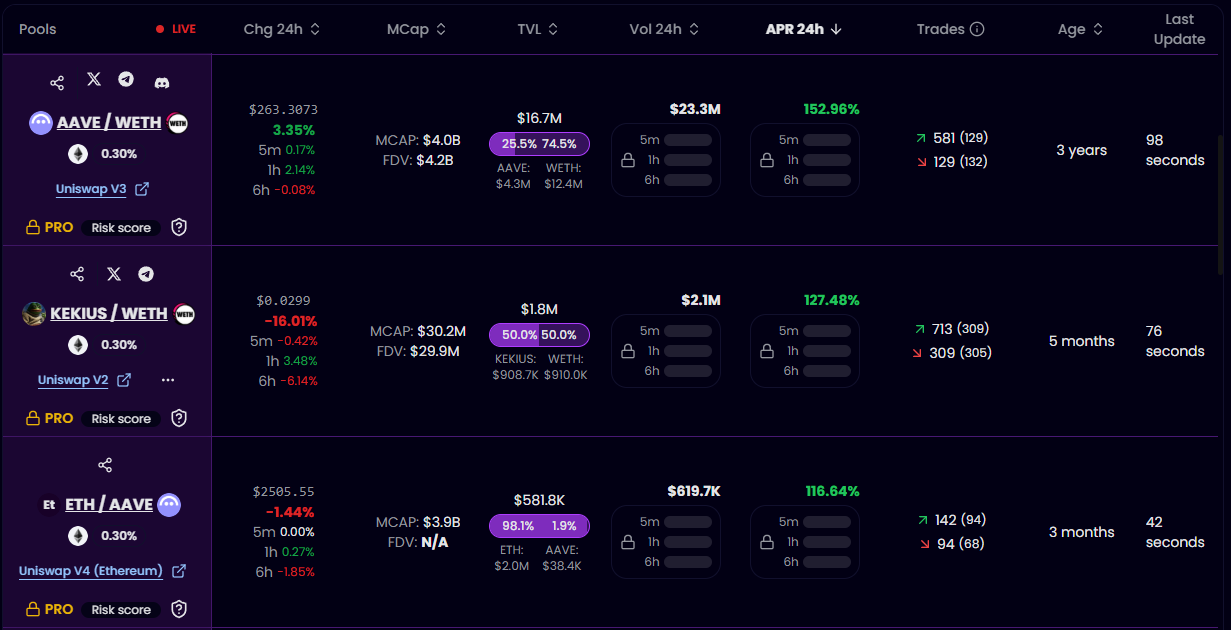Click the share icon above KEKIUS / WETH
The image size is (1231, 630).
77,273
